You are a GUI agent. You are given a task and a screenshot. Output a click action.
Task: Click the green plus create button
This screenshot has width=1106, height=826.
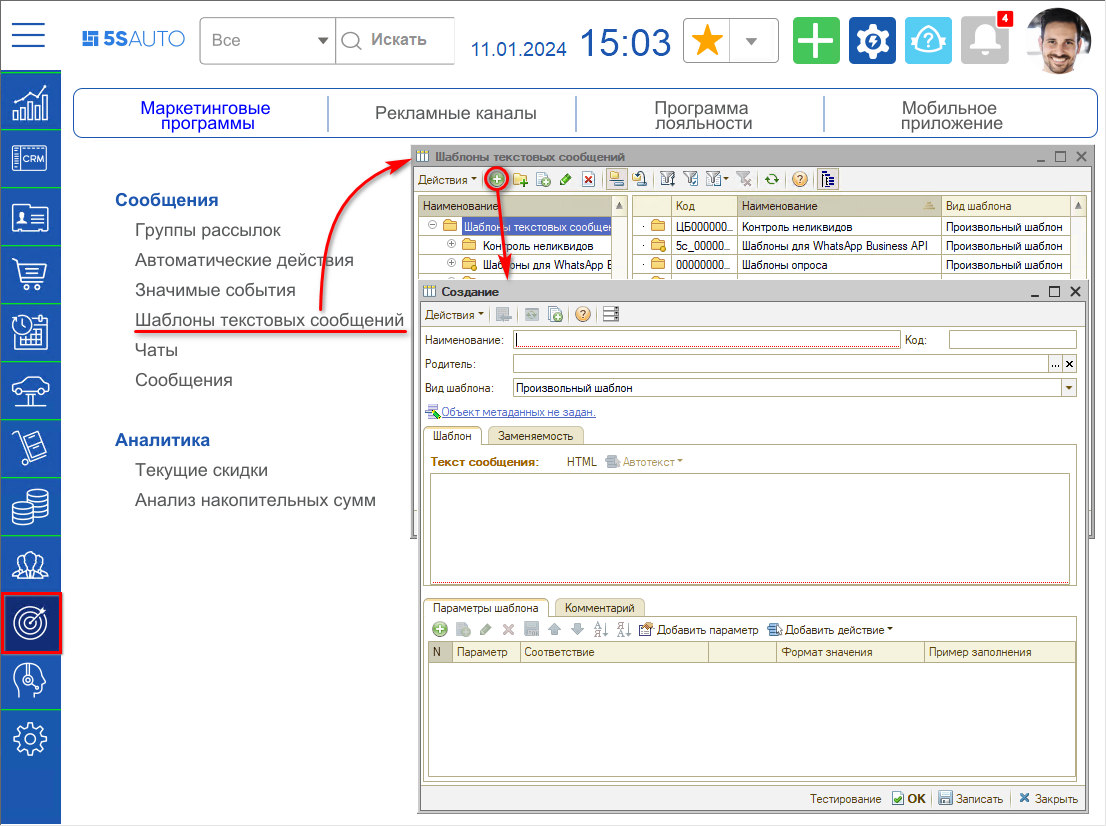click(x=816, y=40)
